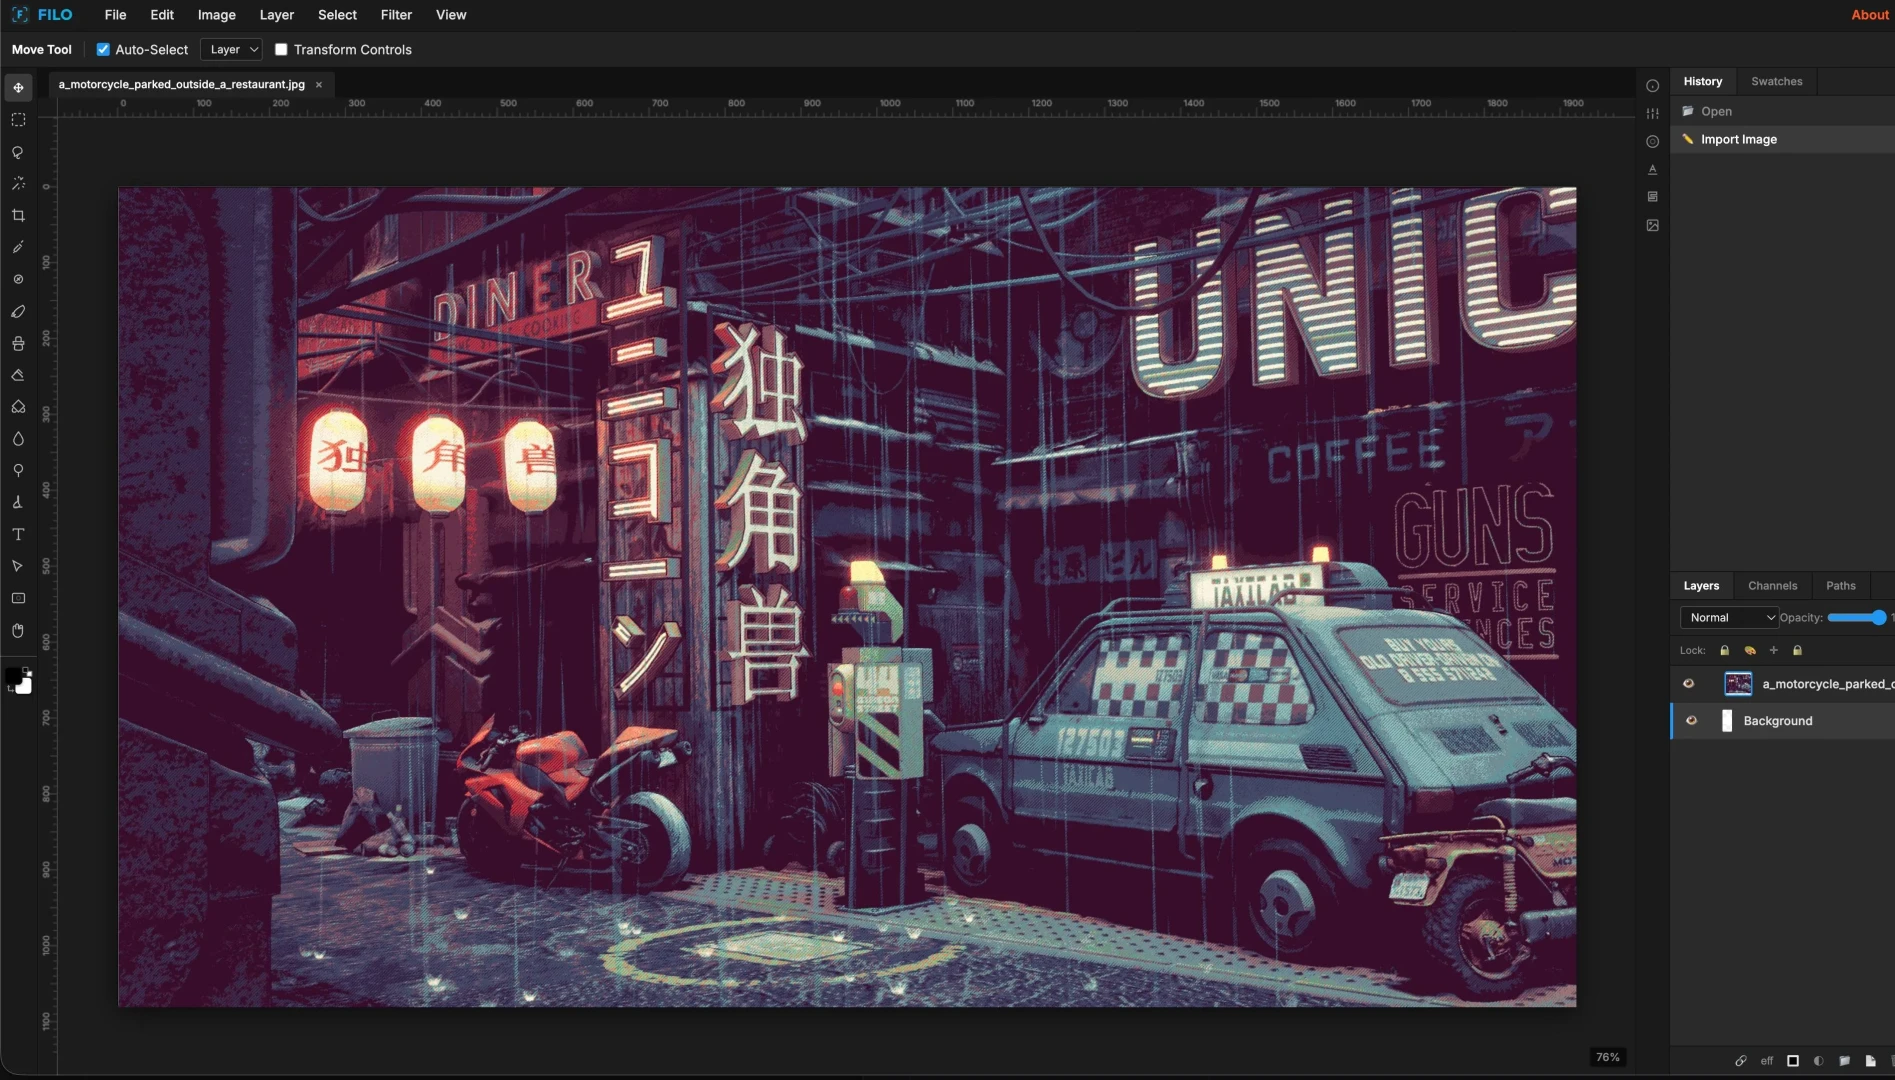1895x1080 pixels.
Task: Select the Clone Stamp tool
Action: pos(18,344)
